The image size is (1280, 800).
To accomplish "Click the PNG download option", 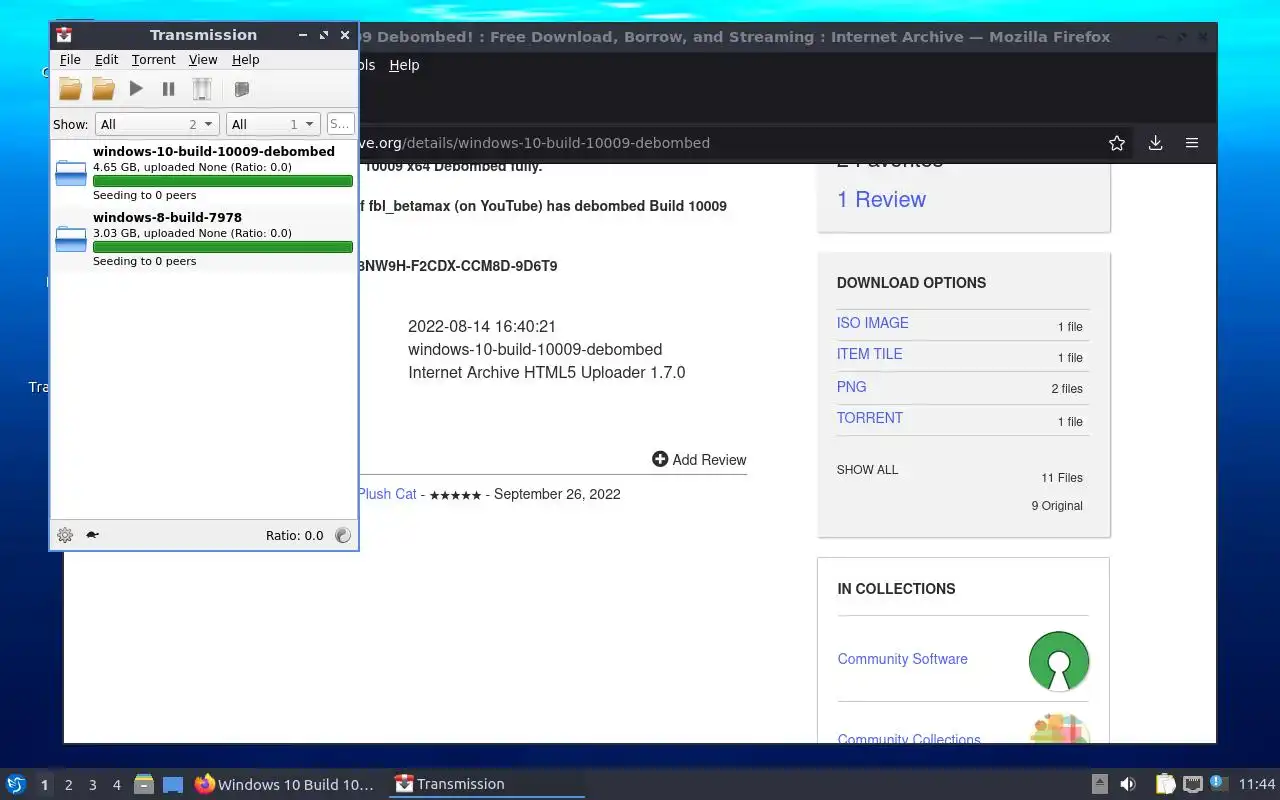I will 852,387.
